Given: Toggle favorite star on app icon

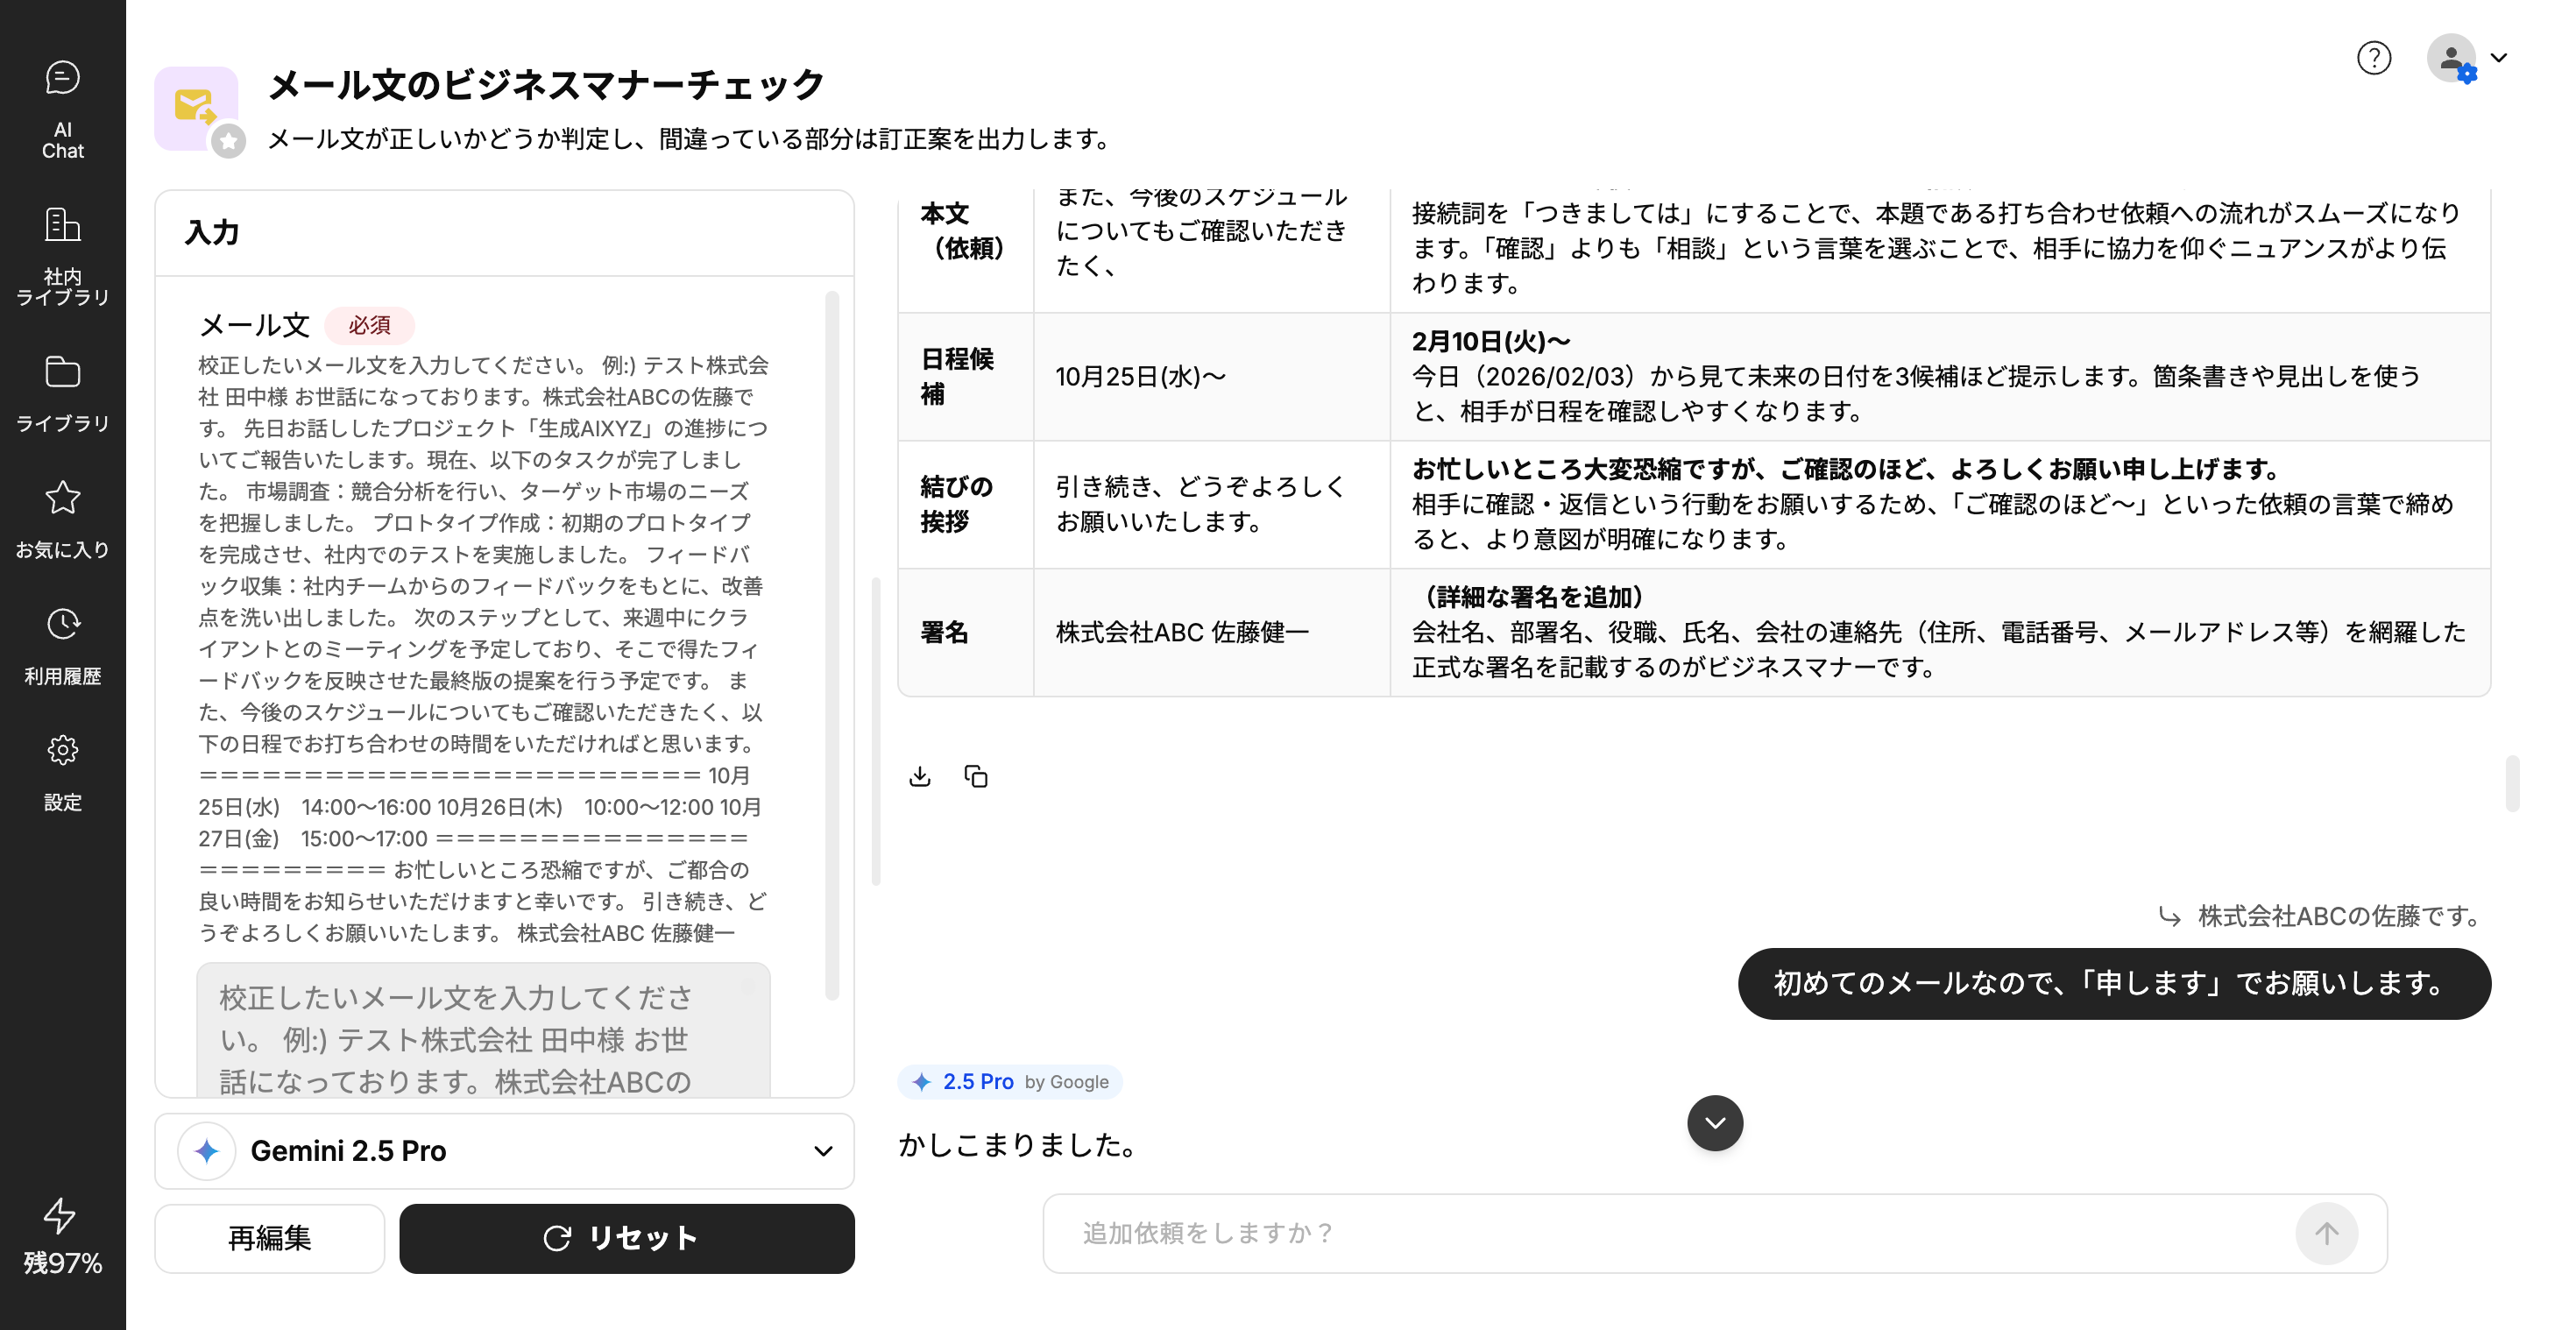Looking at the screenshot, I should (229, 141).
